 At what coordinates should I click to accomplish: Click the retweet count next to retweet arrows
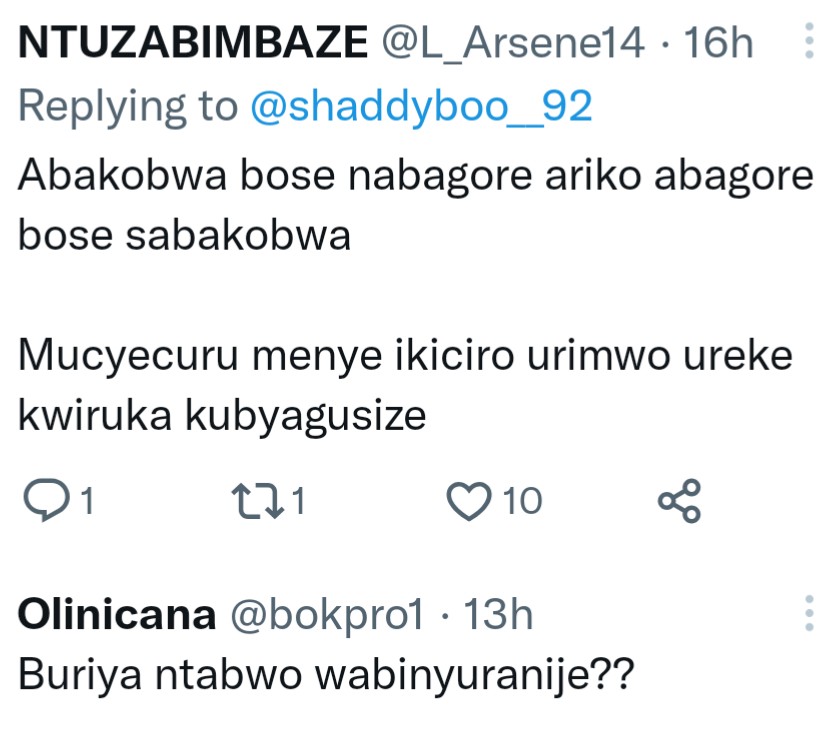coord(296,502)
